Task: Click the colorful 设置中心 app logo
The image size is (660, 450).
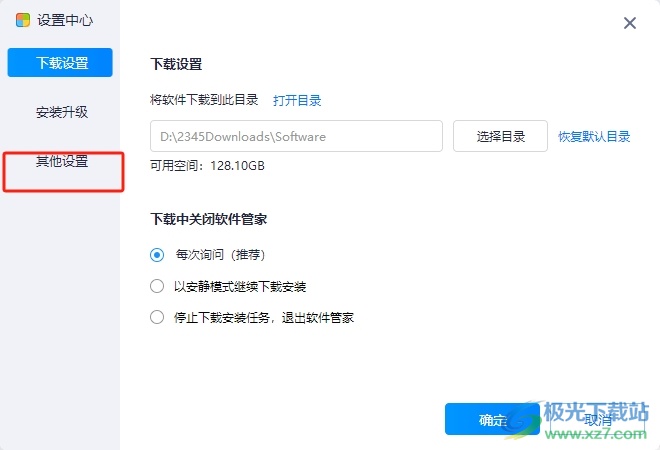Action: (x=23, y=21)
